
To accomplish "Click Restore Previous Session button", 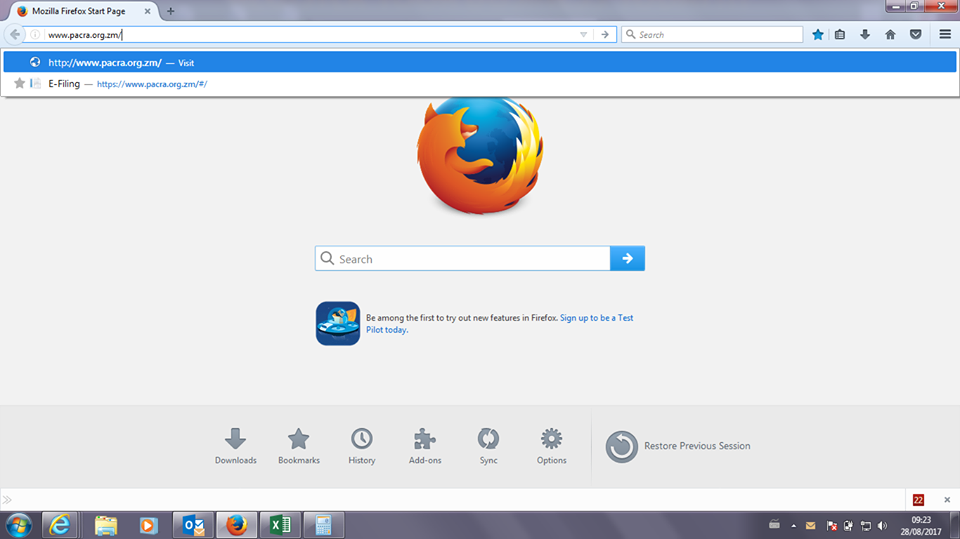I will pyautogui.click(x=678, y=447).
